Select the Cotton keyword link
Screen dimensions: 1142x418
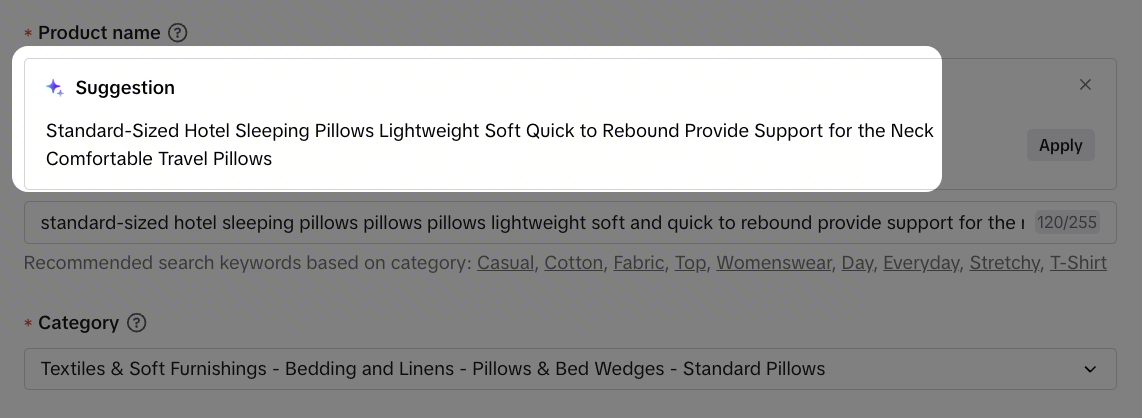coord(574,263)
